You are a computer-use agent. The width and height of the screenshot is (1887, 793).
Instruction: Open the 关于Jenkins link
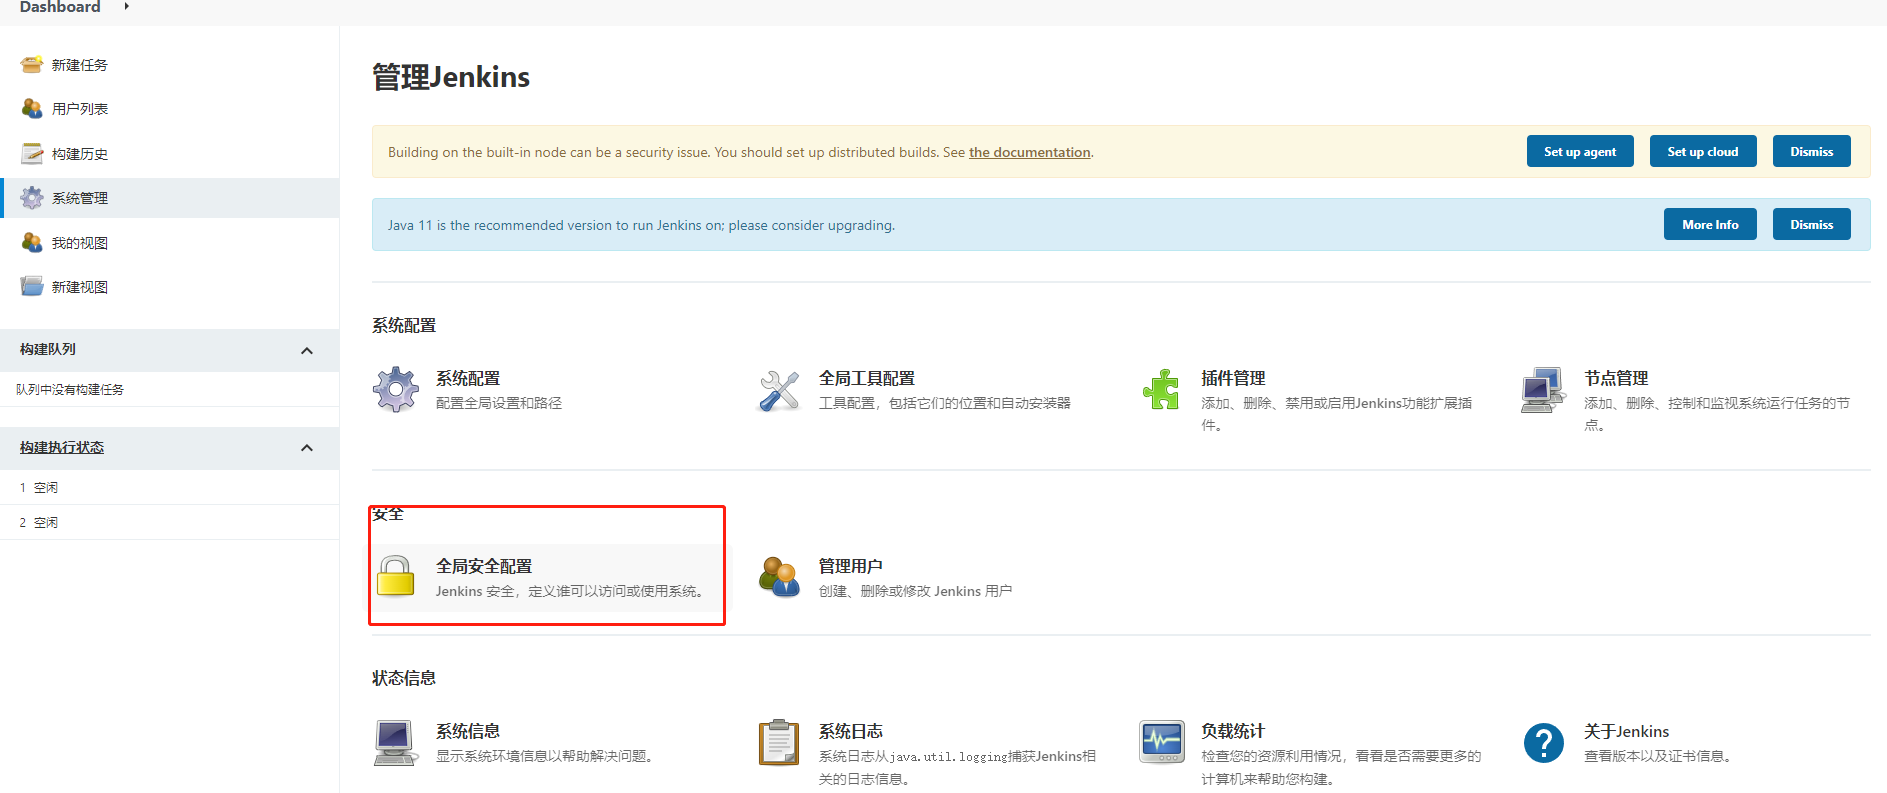(1627, 731)
